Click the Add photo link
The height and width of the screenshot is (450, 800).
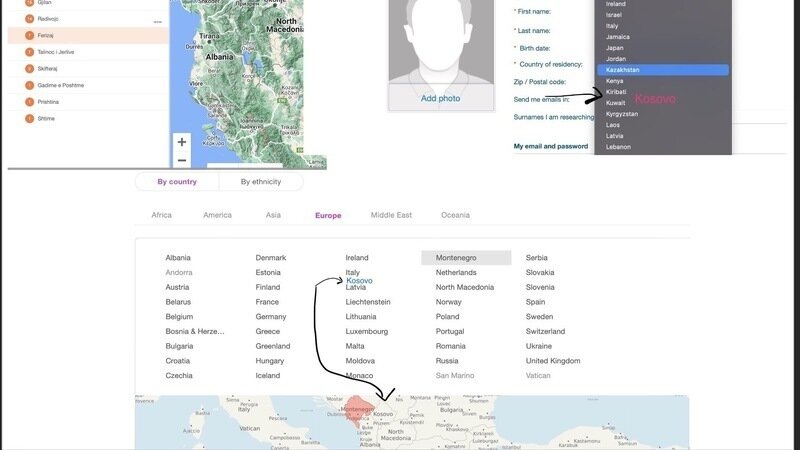440,98
